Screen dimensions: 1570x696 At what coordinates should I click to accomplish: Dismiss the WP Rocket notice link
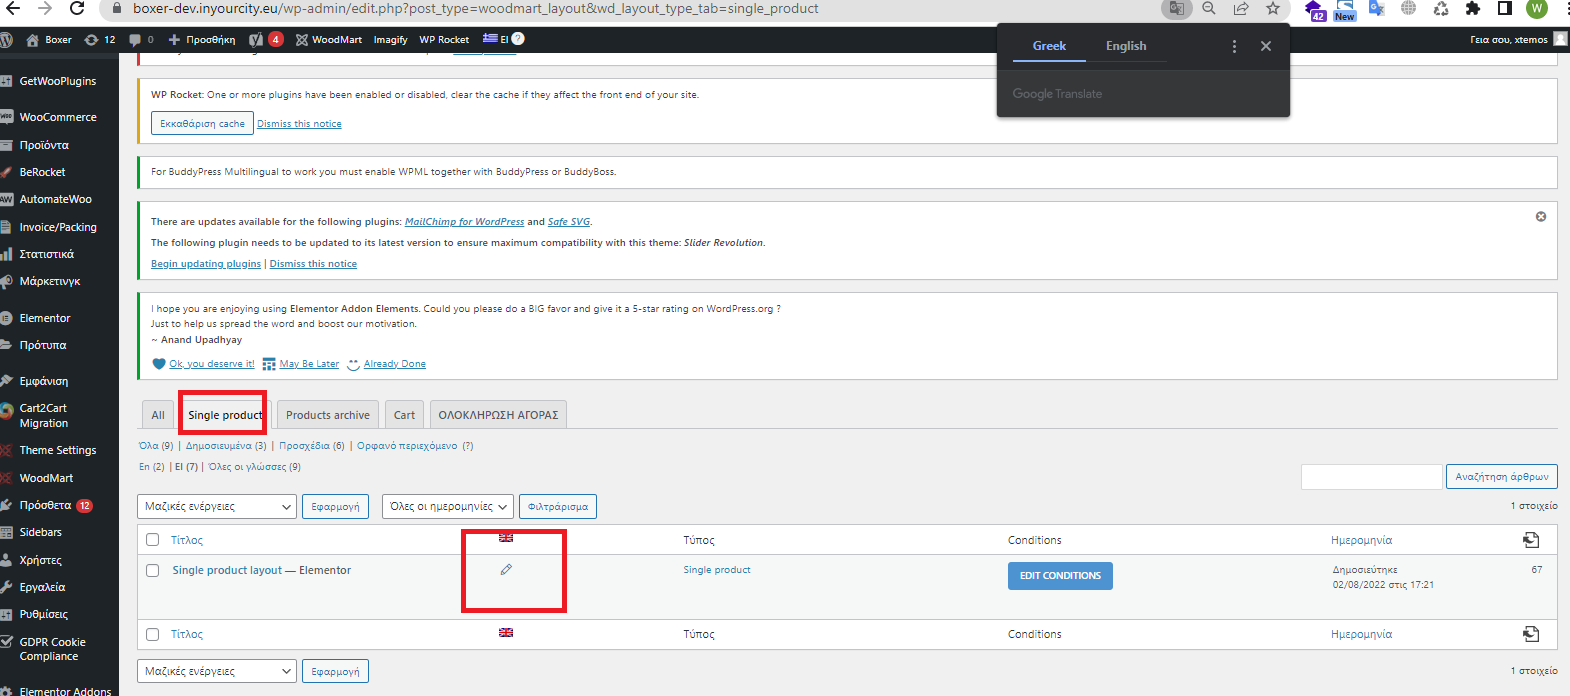point(299,124)
